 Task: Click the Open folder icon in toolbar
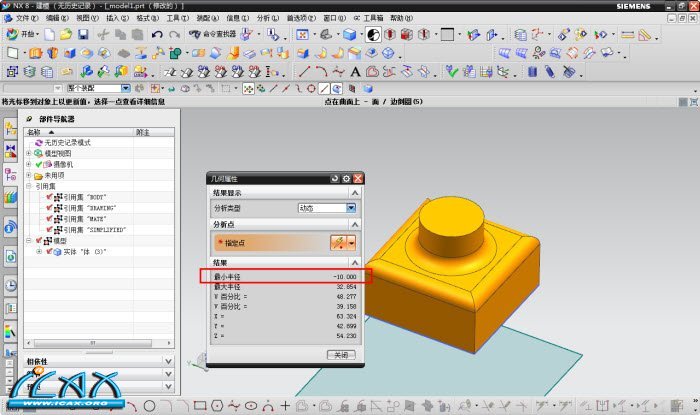tap(66, 35)
